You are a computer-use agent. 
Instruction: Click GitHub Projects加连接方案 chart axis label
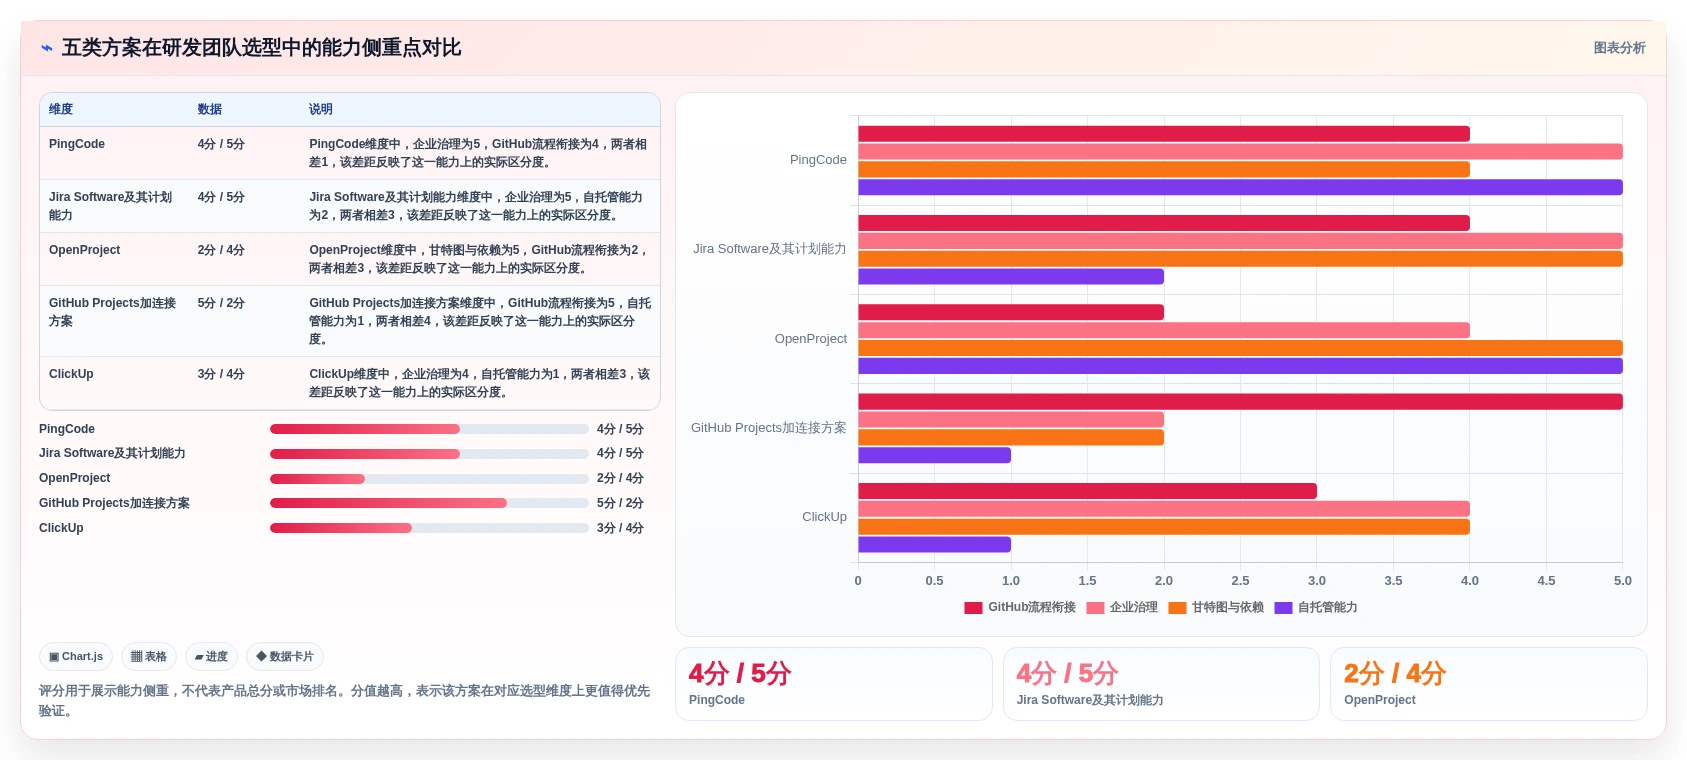(769, 428)
